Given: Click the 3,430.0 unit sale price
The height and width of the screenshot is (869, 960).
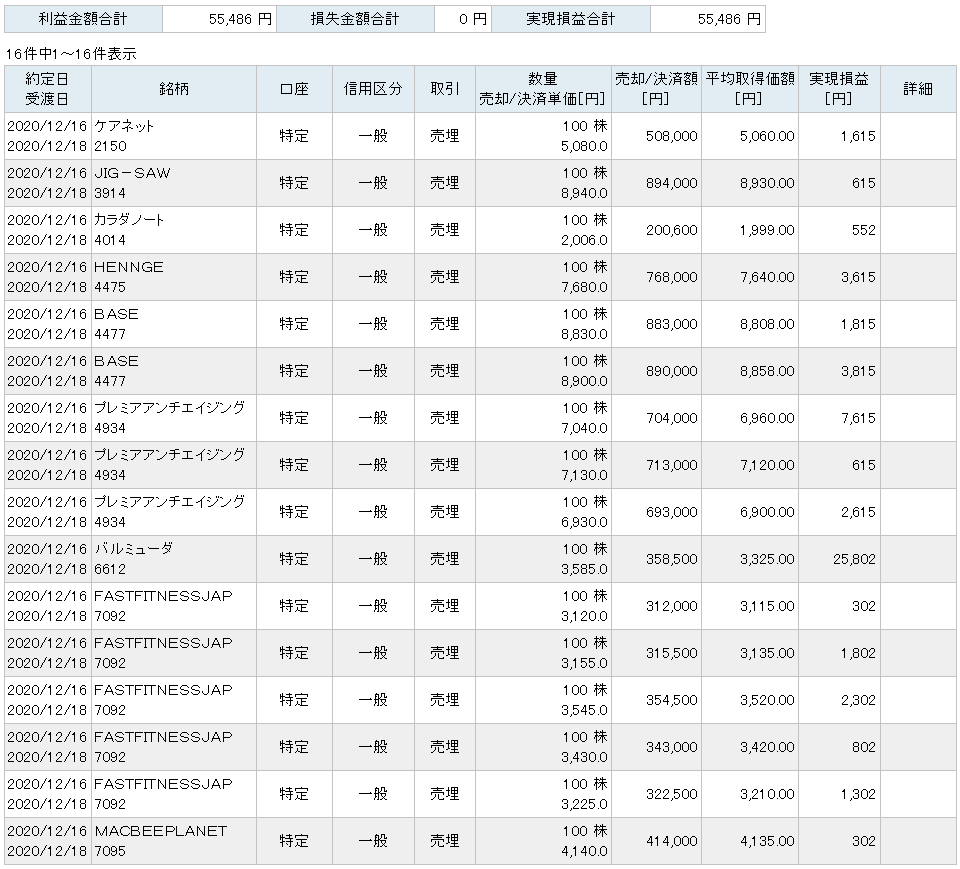Looking at the screenshot, I should point(584,757).
